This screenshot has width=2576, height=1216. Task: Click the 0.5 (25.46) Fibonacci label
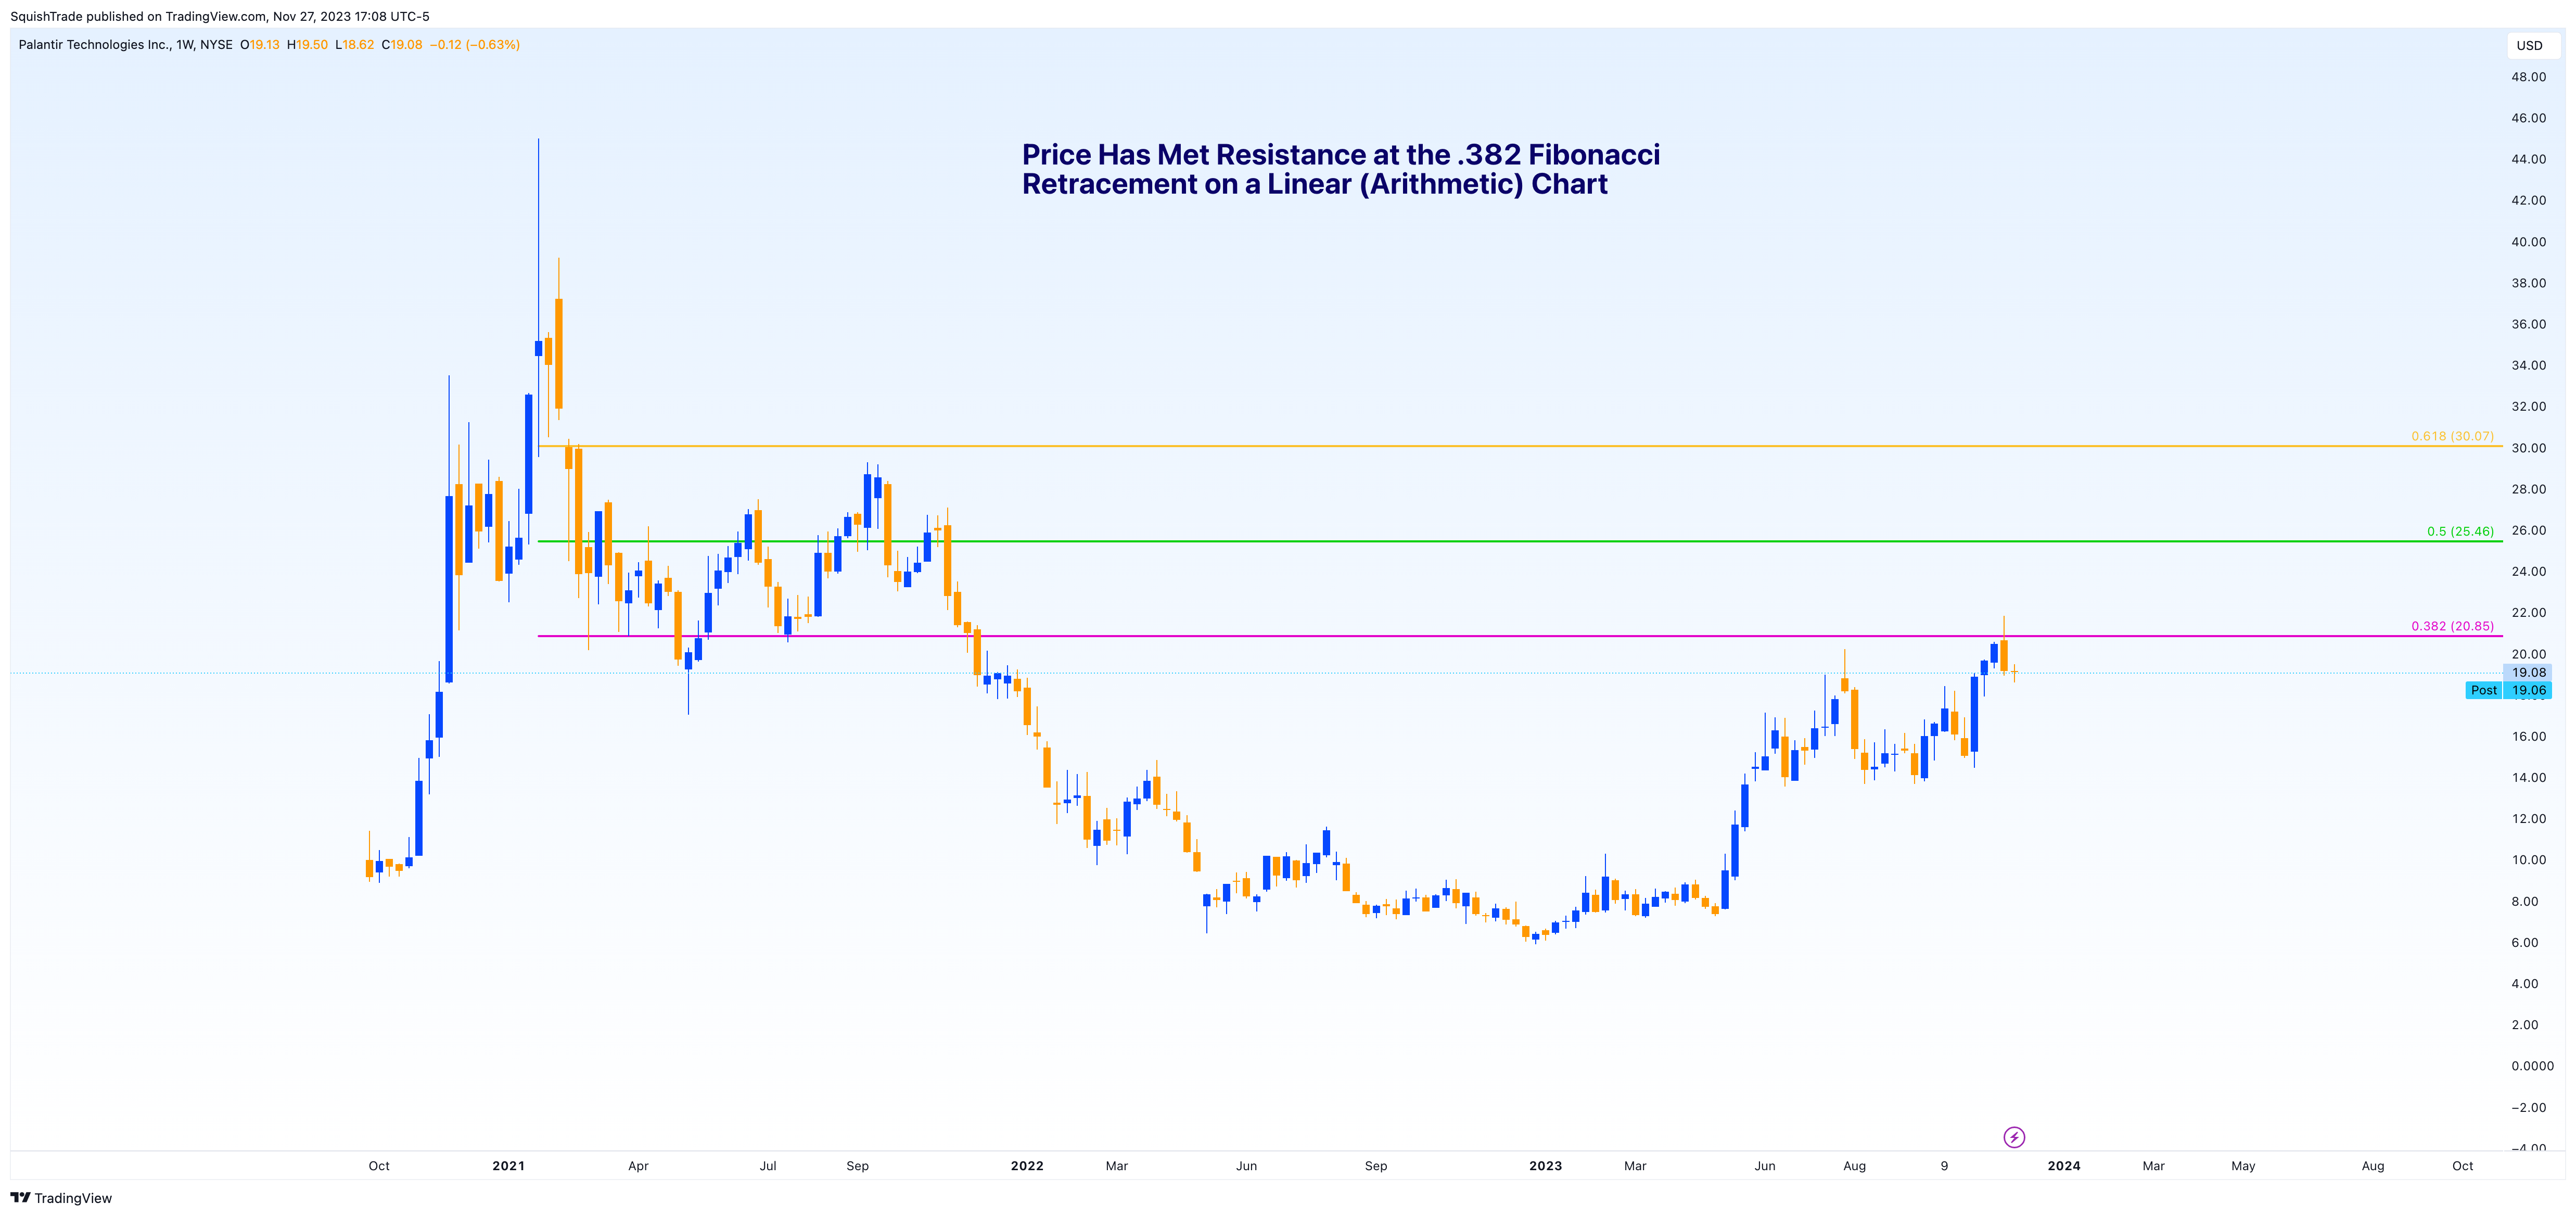point(2460,531)
